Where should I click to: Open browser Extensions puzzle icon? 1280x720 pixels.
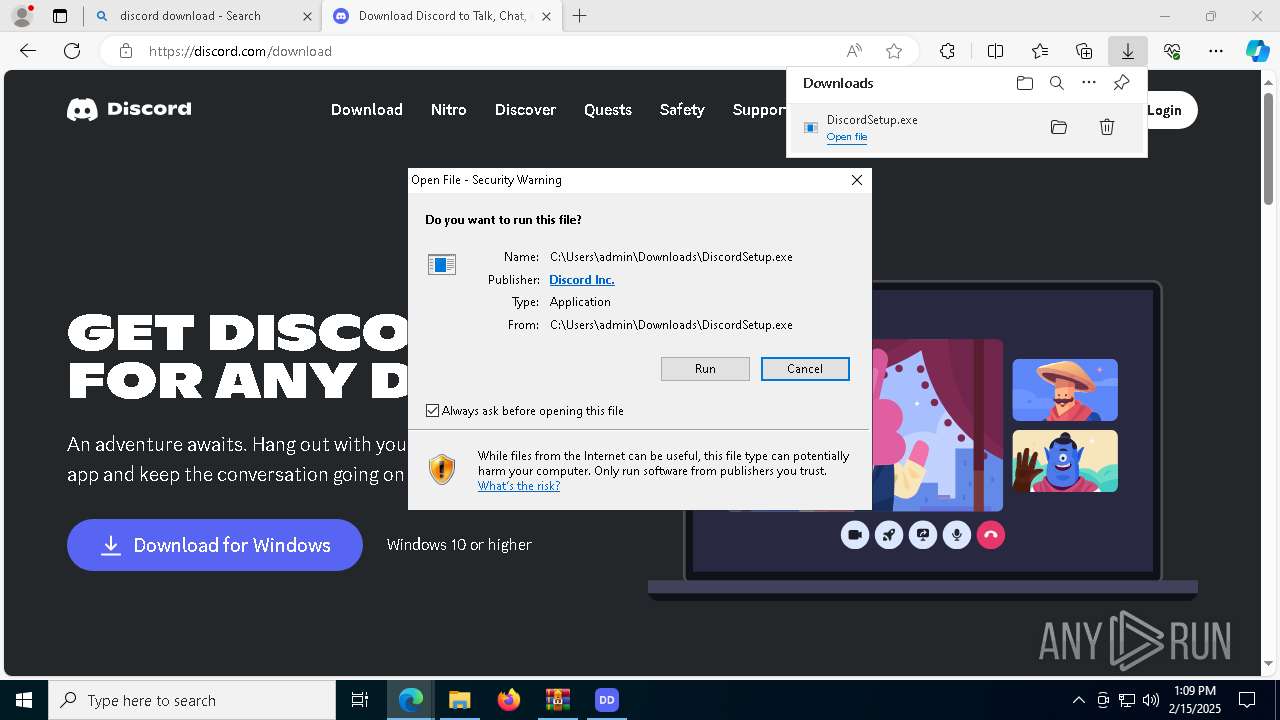[x=947, y=51]
